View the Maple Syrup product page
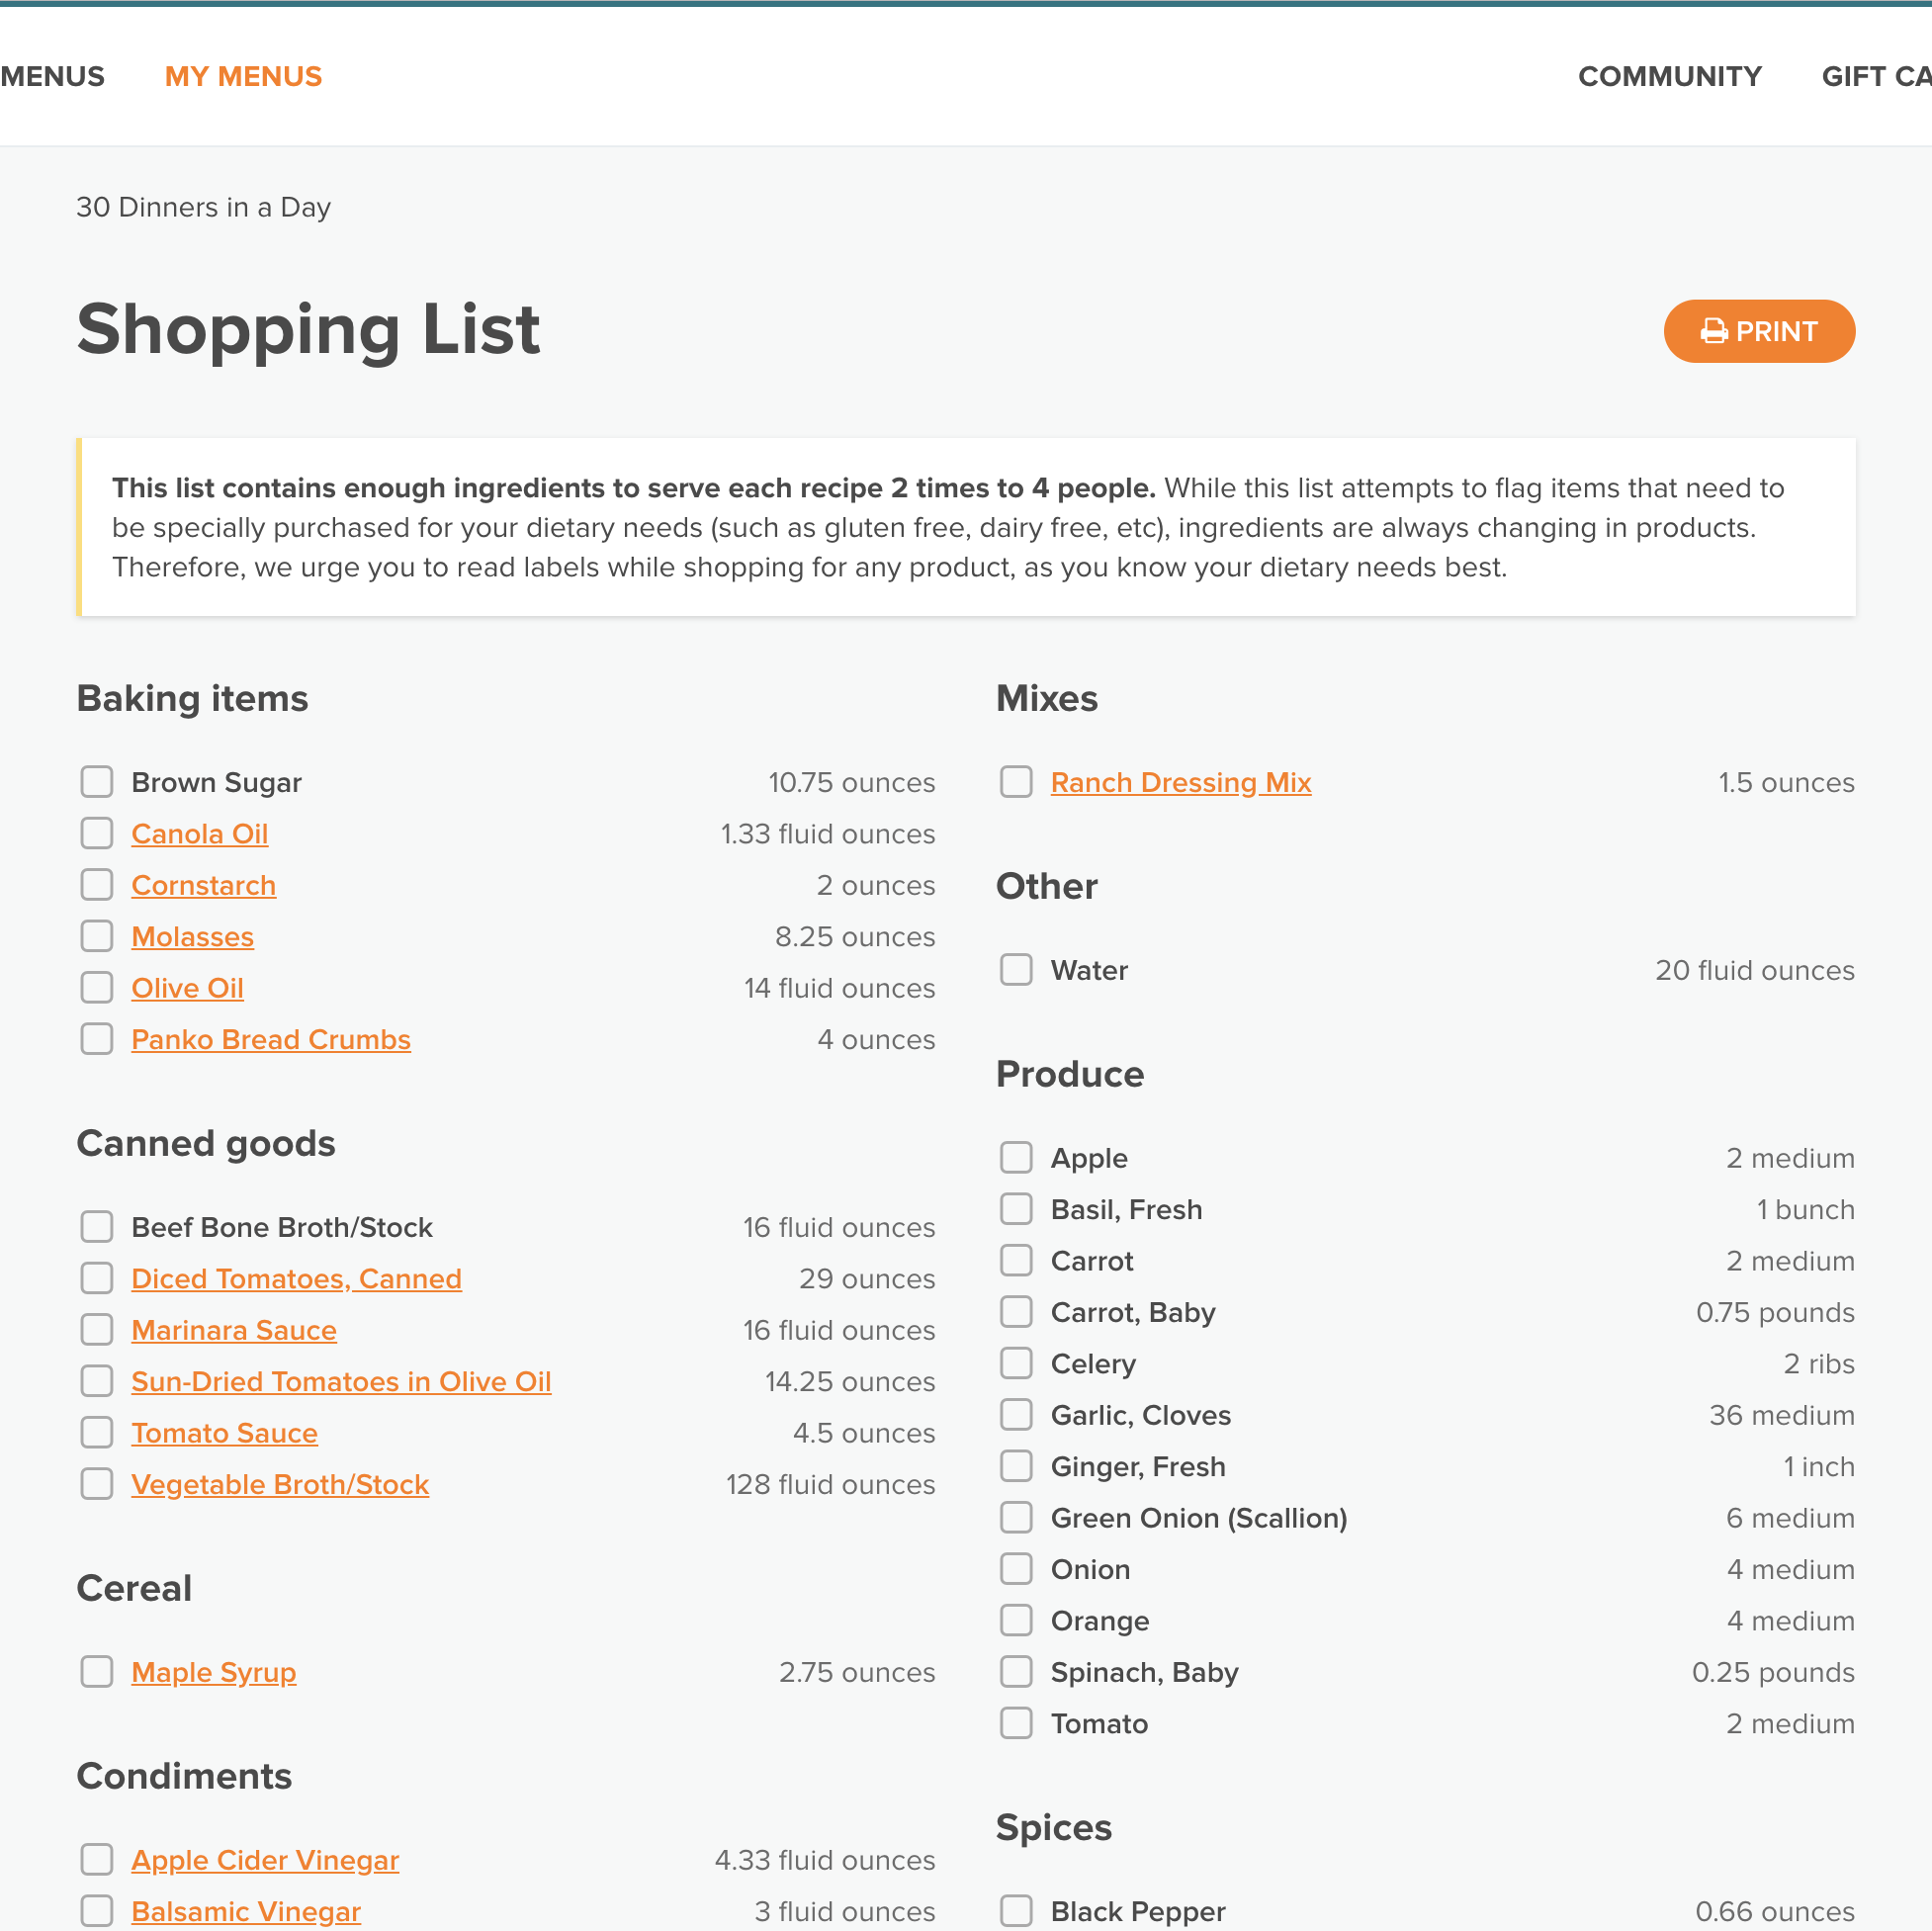The height and width of the screenshot is (1931, 1932). pyautogui.click(x=214, y=1672)
